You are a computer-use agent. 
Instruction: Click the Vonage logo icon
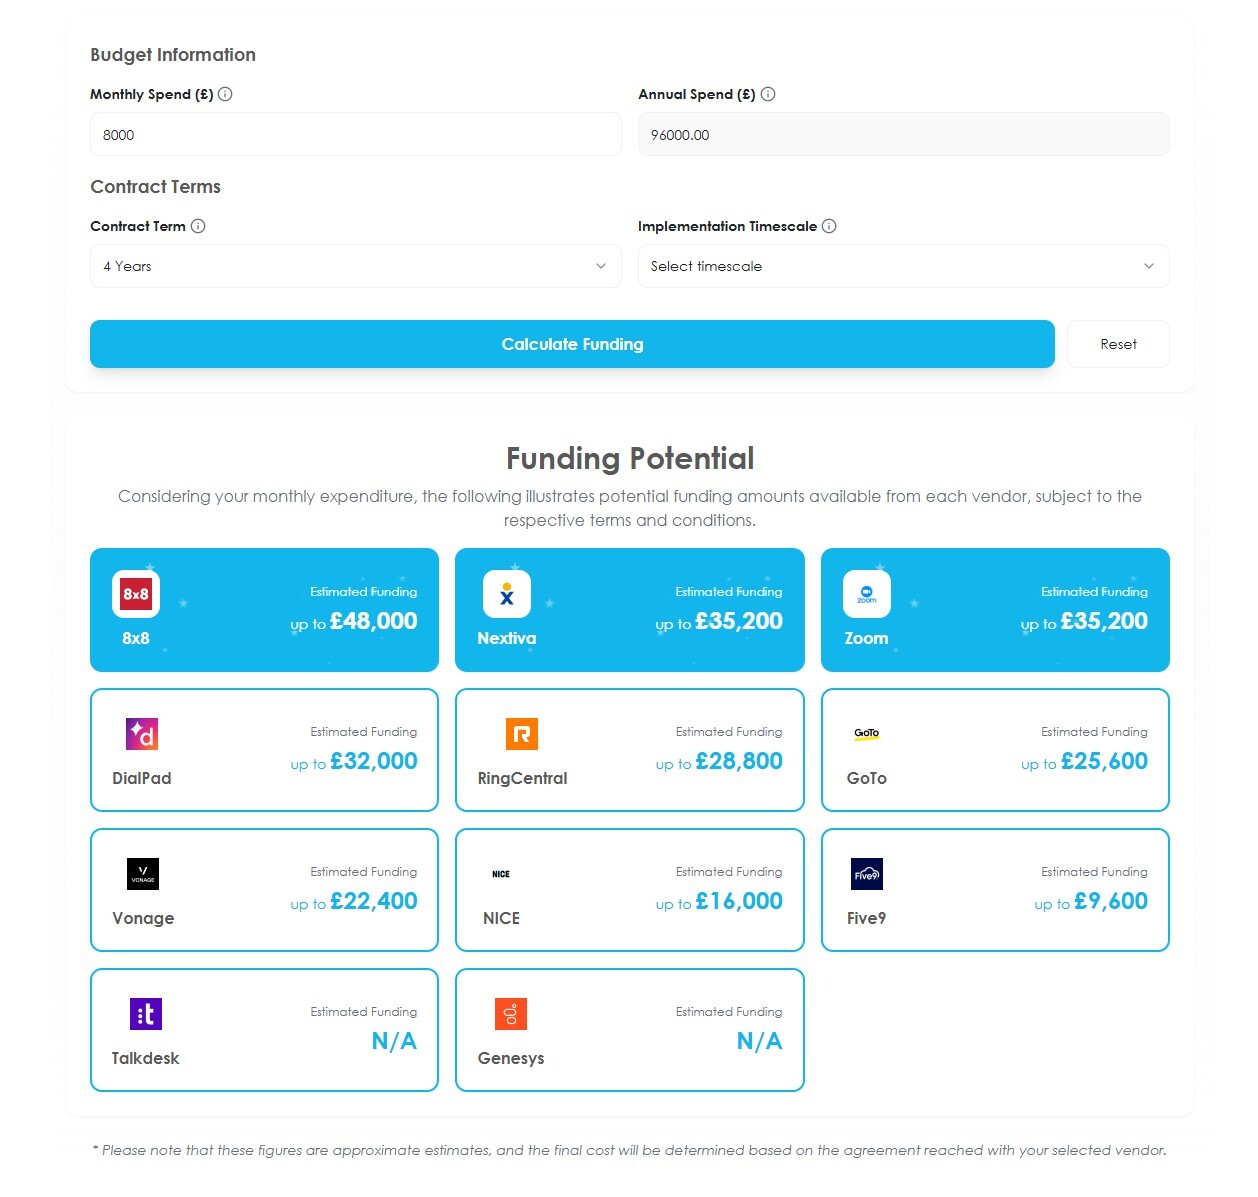click(142, 873)
